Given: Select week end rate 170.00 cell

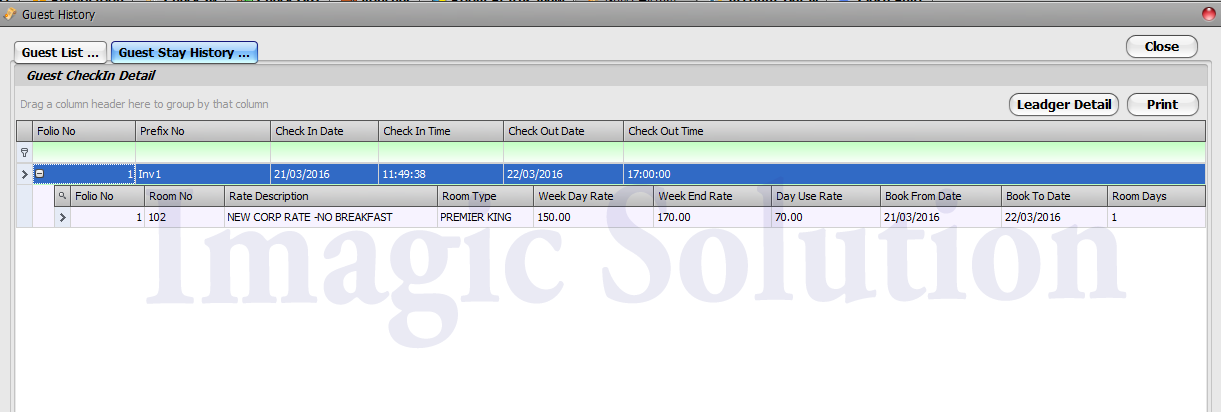Looking at the screenshot, I should coord(712,216).
